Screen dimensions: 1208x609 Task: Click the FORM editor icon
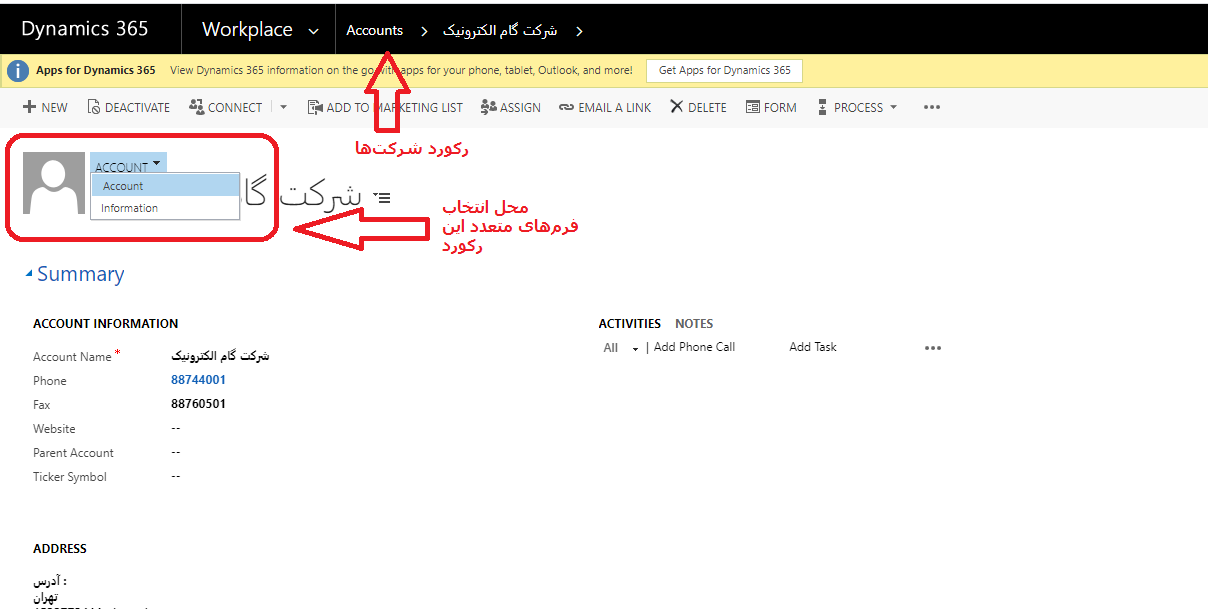753,107
